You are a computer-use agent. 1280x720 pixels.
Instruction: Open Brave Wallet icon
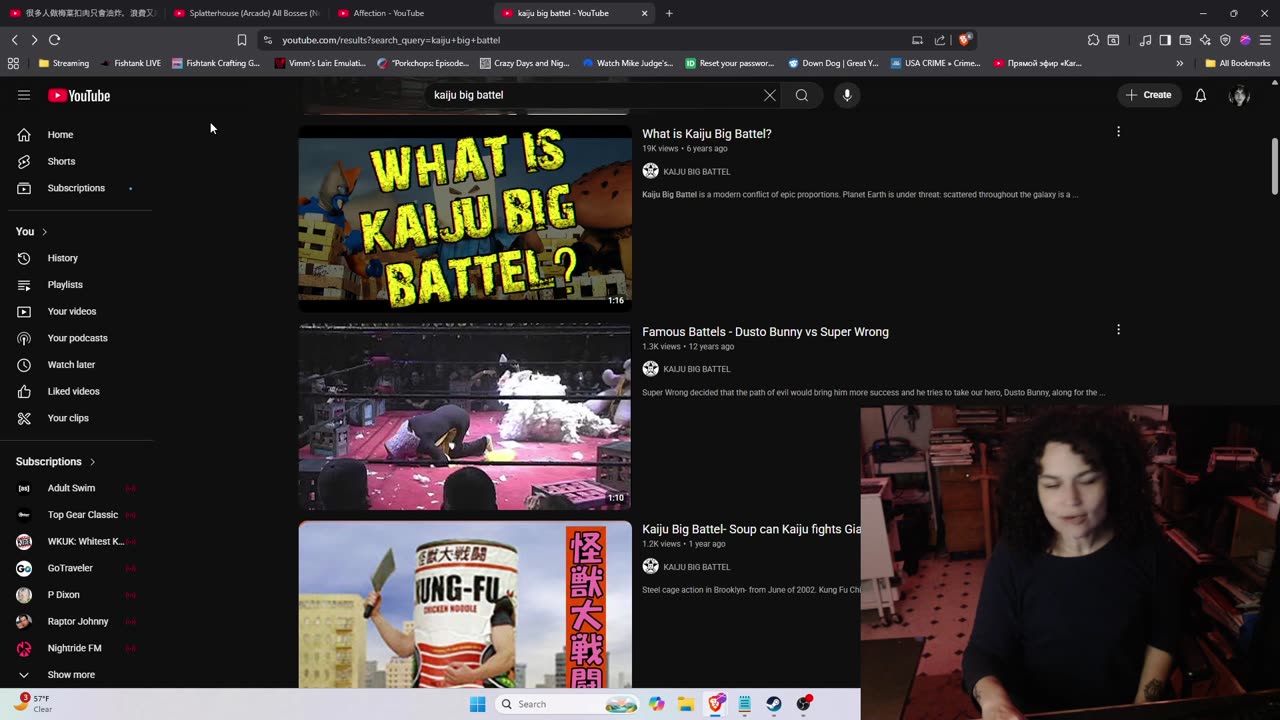[1185, 40]
